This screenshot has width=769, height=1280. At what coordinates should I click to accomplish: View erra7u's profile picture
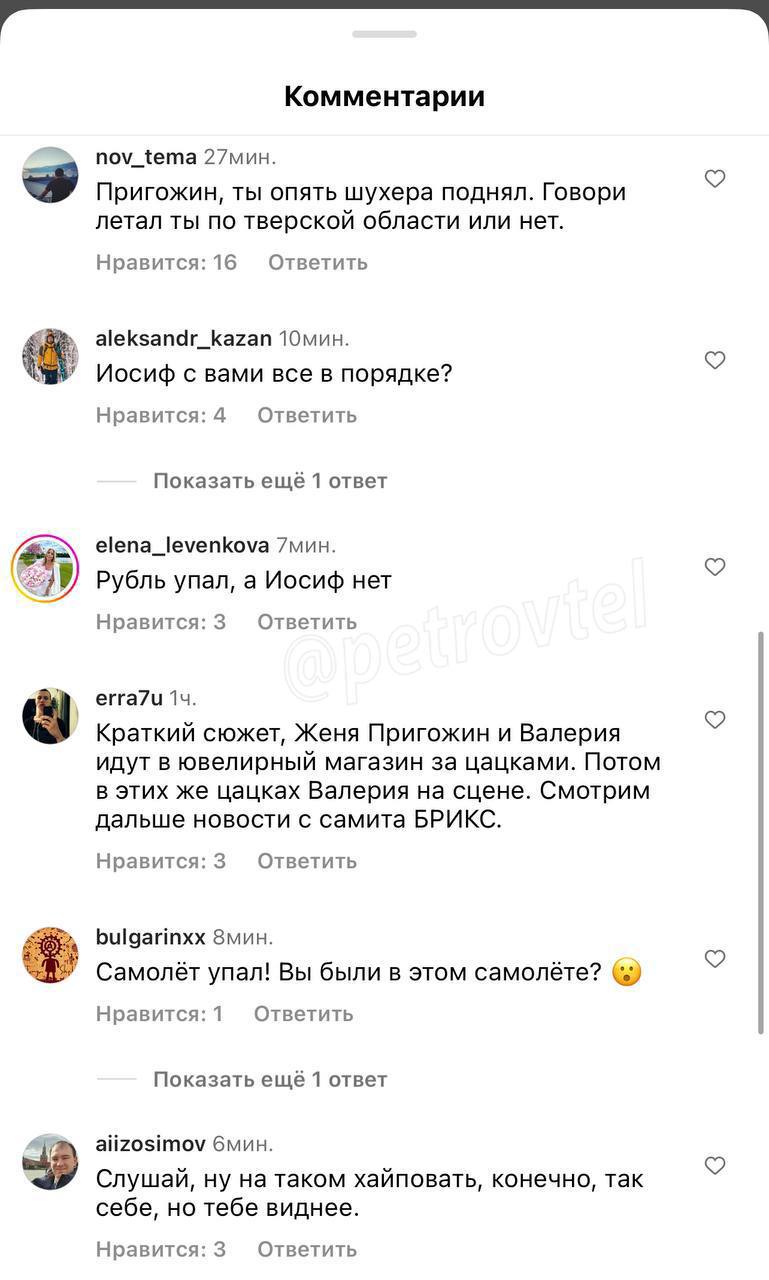coord(50,716)
